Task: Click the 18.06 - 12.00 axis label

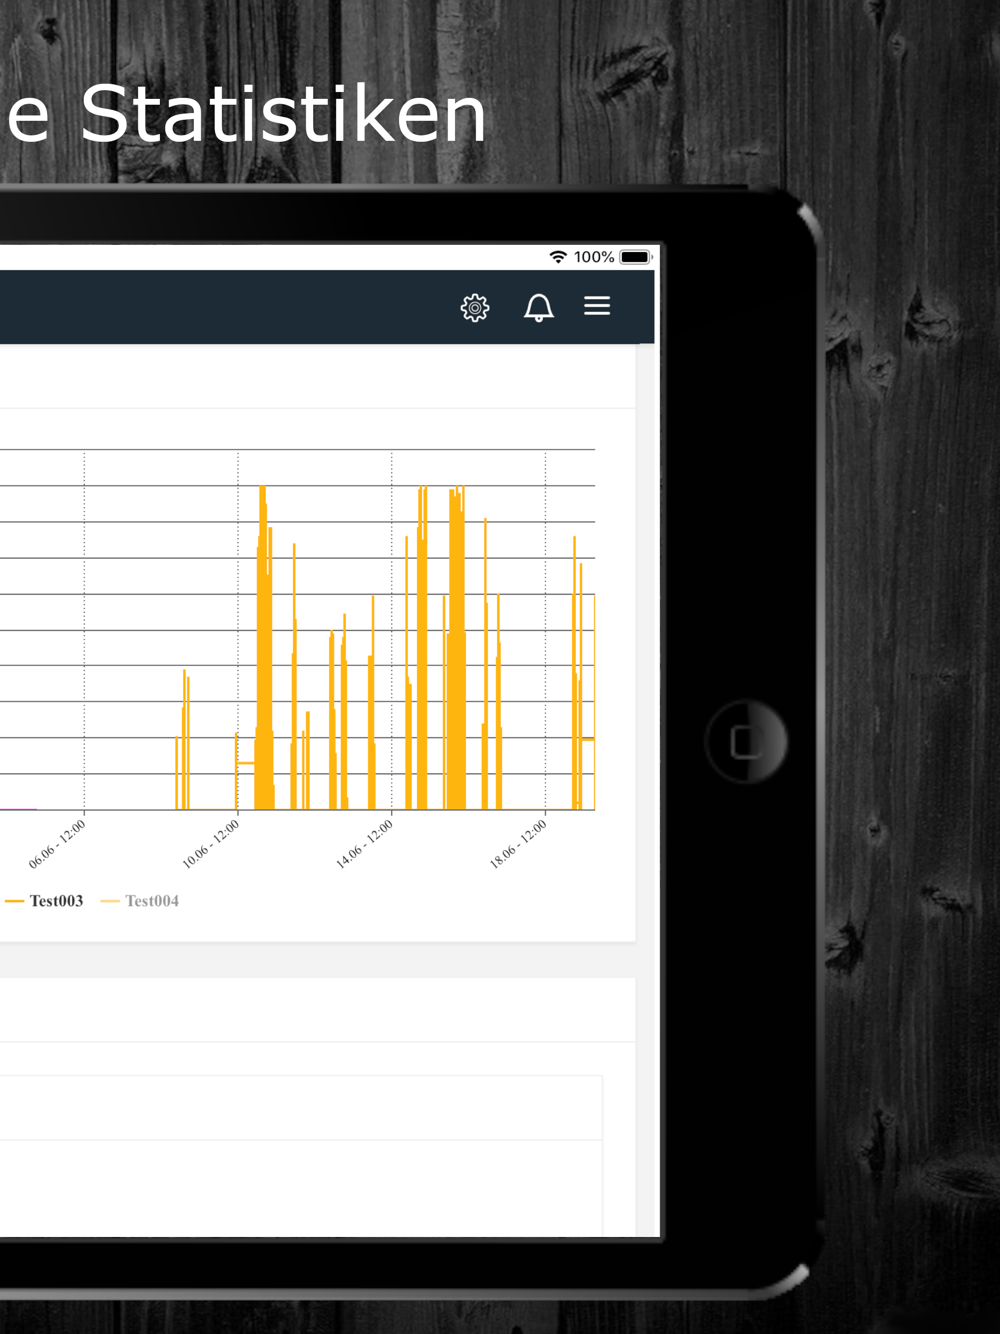Action: (518, 844)
